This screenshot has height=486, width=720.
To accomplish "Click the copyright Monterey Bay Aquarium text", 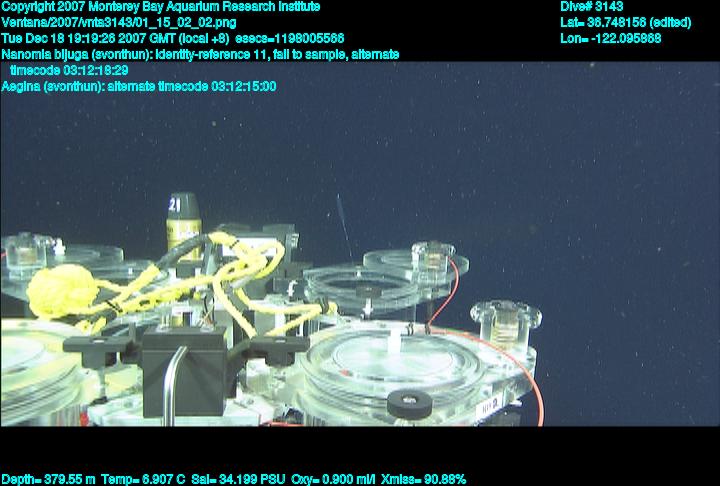I will point(161,7).
